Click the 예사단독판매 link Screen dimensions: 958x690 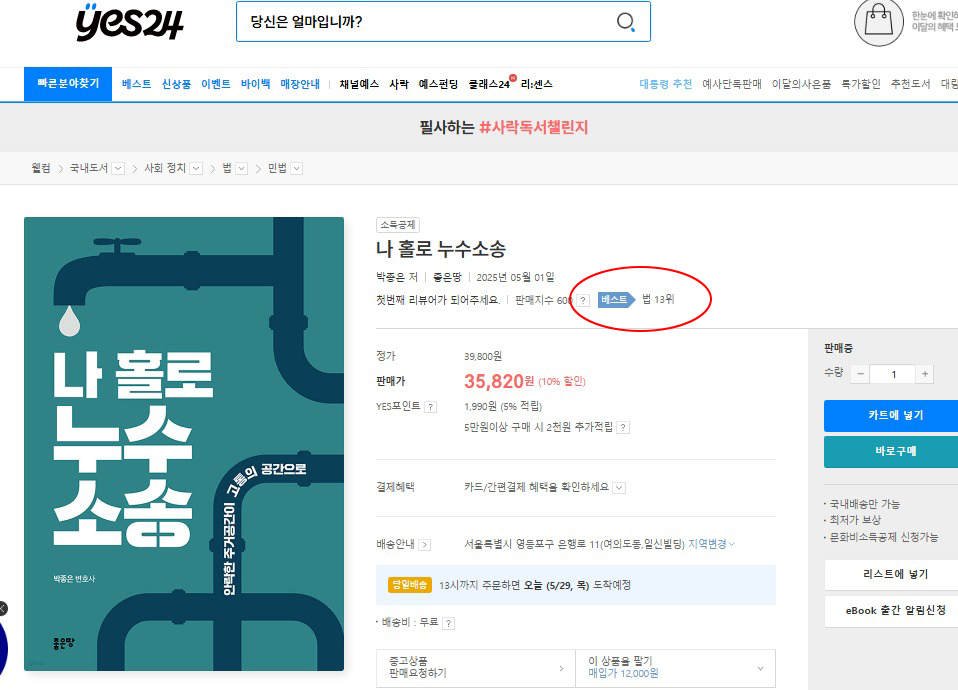pos(732,84)
